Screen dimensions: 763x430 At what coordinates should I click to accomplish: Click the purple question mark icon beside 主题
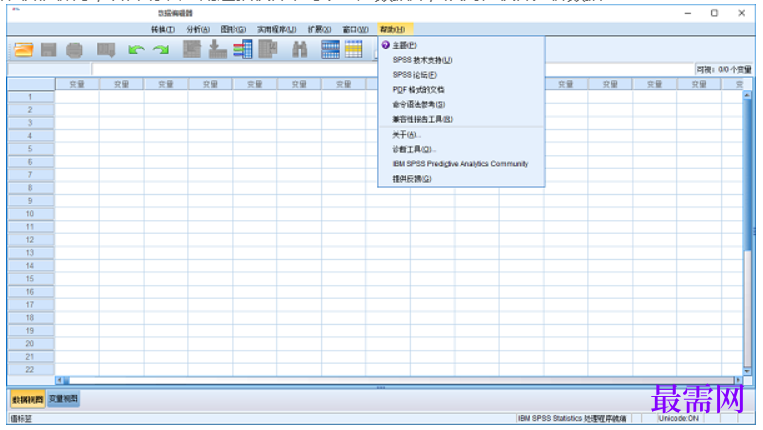tap(385, 45)
